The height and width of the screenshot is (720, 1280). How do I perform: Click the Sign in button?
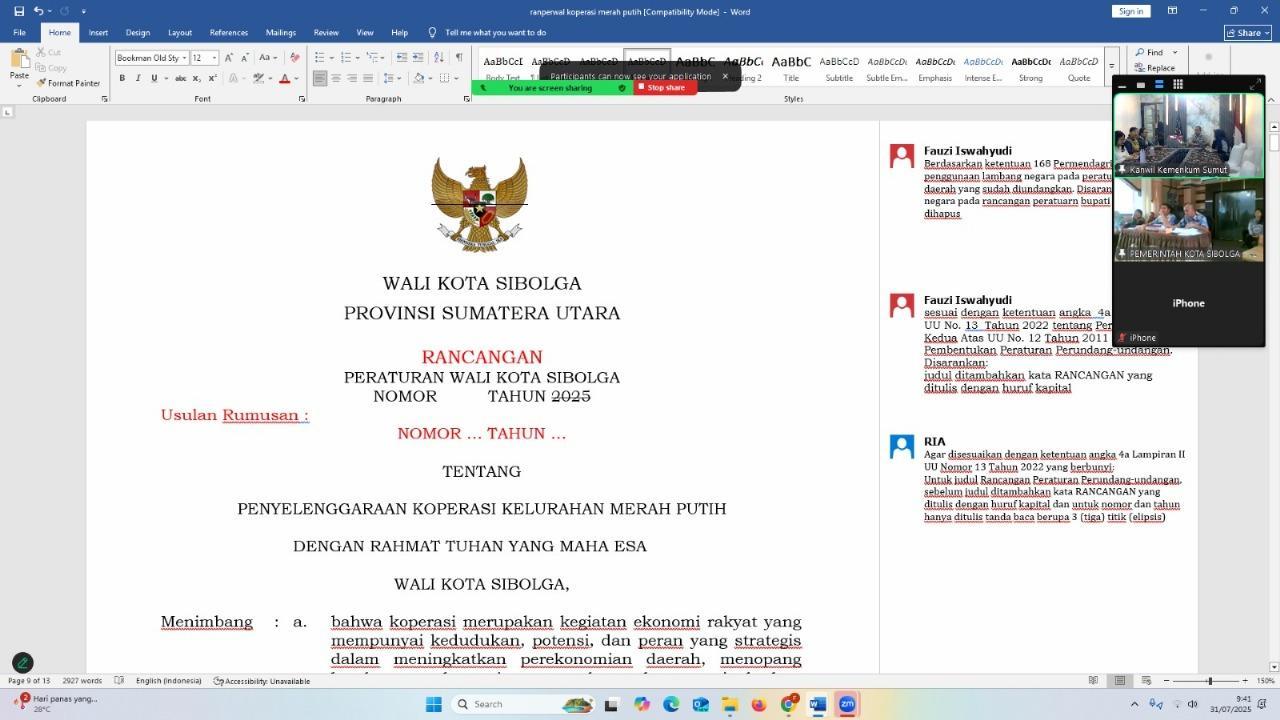click(1131, 11)
